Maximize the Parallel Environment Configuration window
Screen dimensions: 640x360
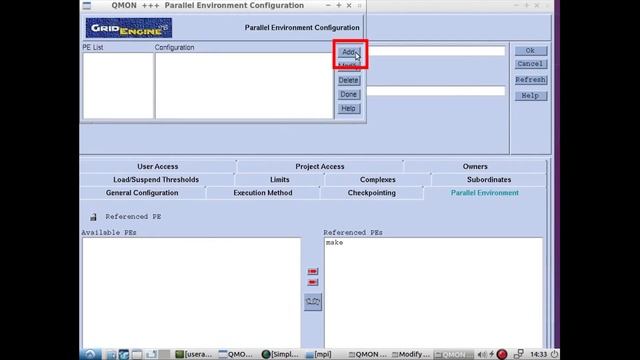click(x=338, y=6)
